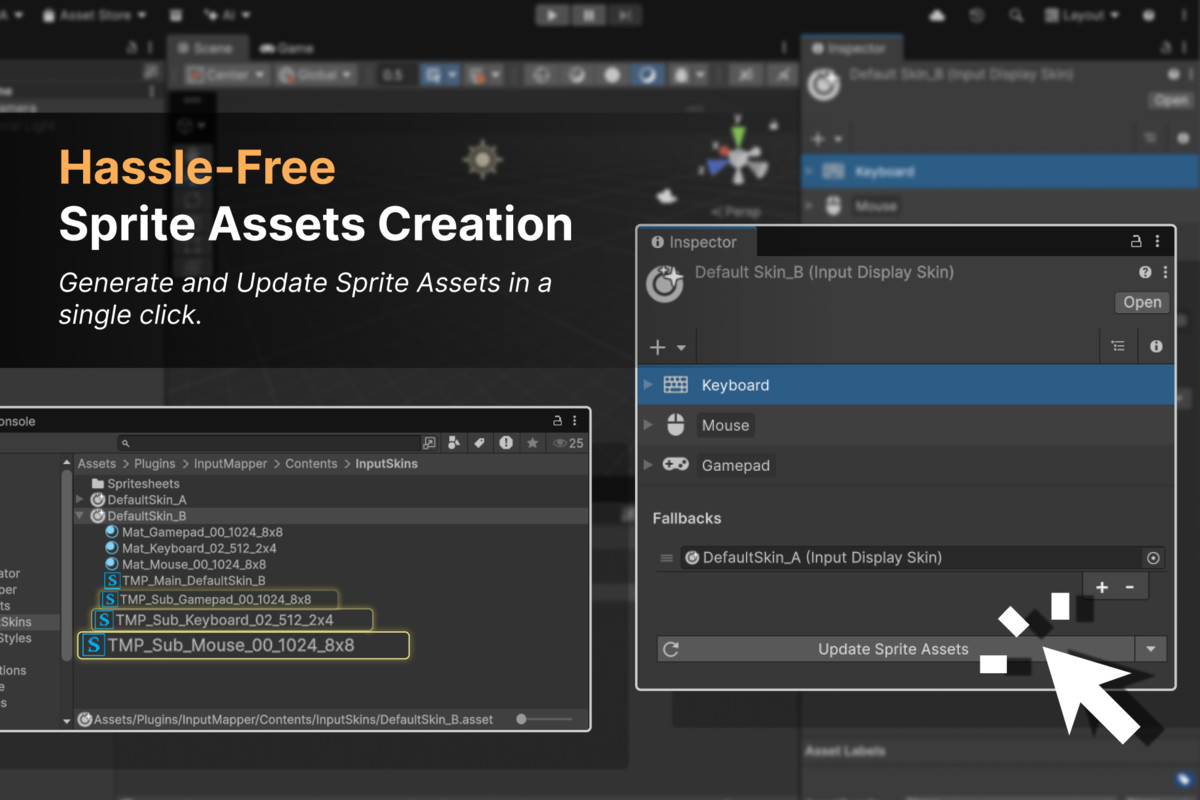This screenshot has height=800, width=1200.
Task: Select Mat_Keyboard_02_512_2x4 material
Action: [x=190, y=548]
